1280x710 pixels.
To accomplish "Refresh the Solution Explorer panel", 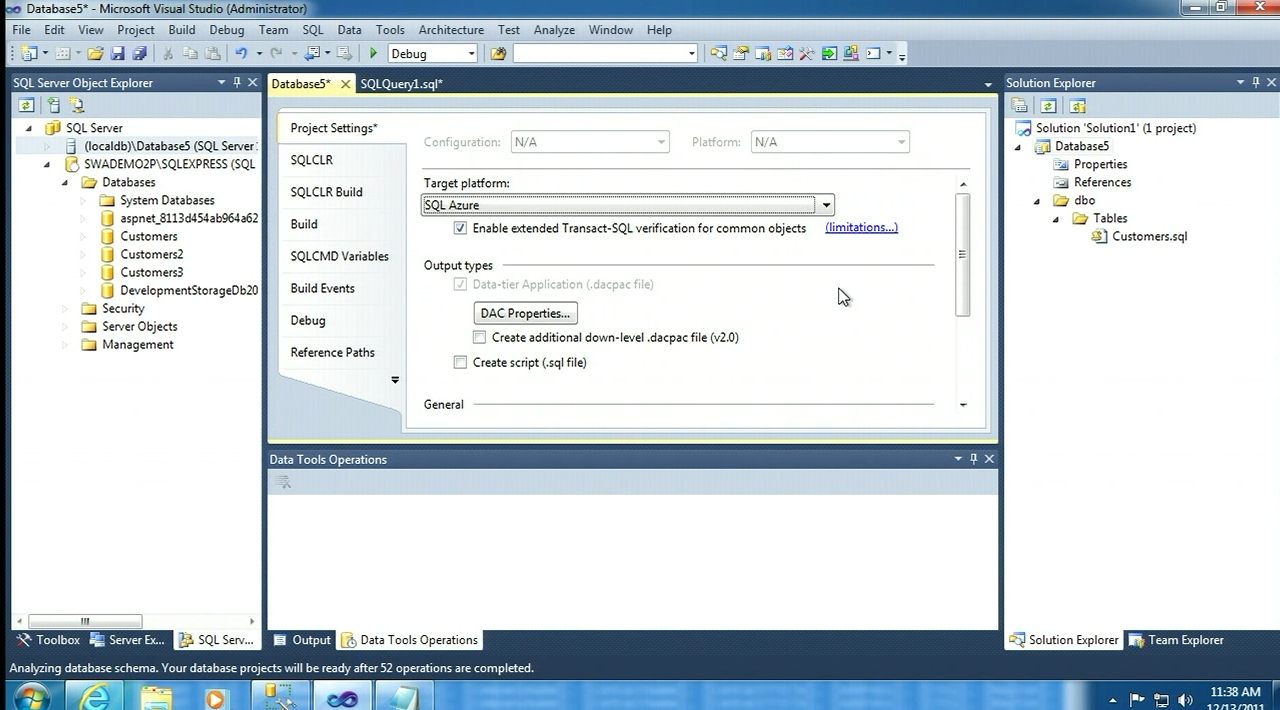I will (x=1048, y=106).
